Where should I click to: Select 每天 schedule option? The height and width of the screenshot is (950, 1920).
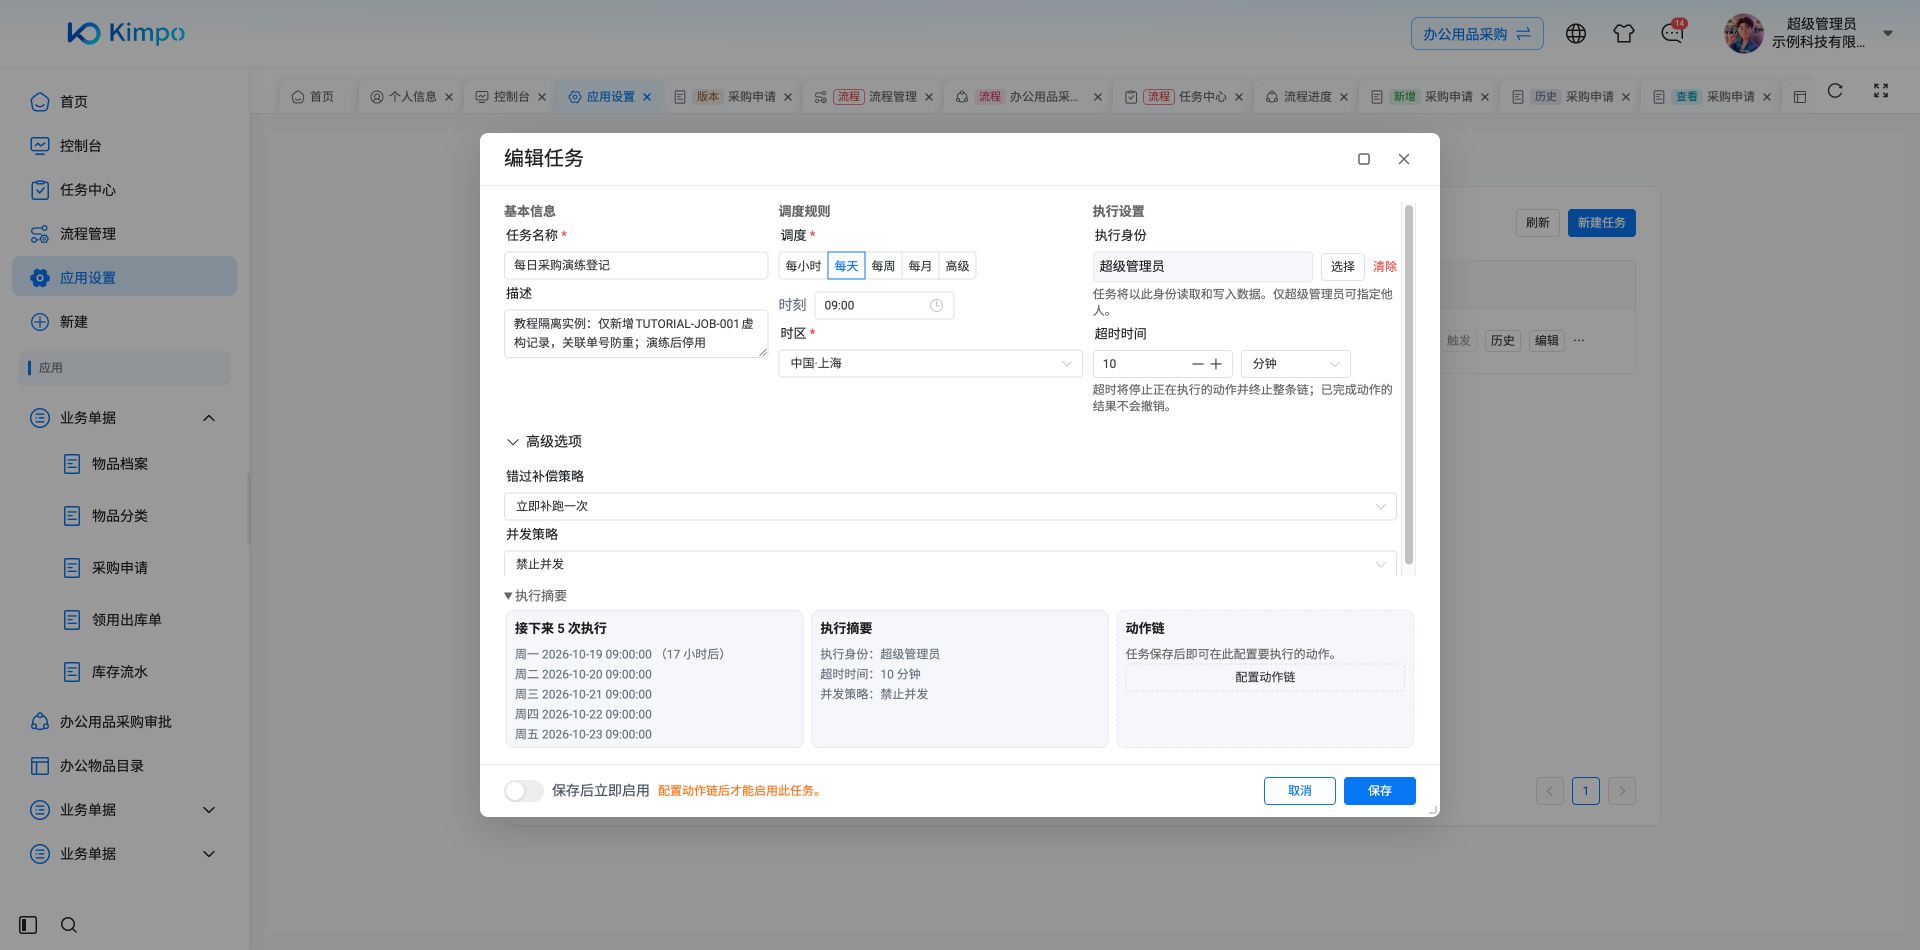click(x=846, y=266)
